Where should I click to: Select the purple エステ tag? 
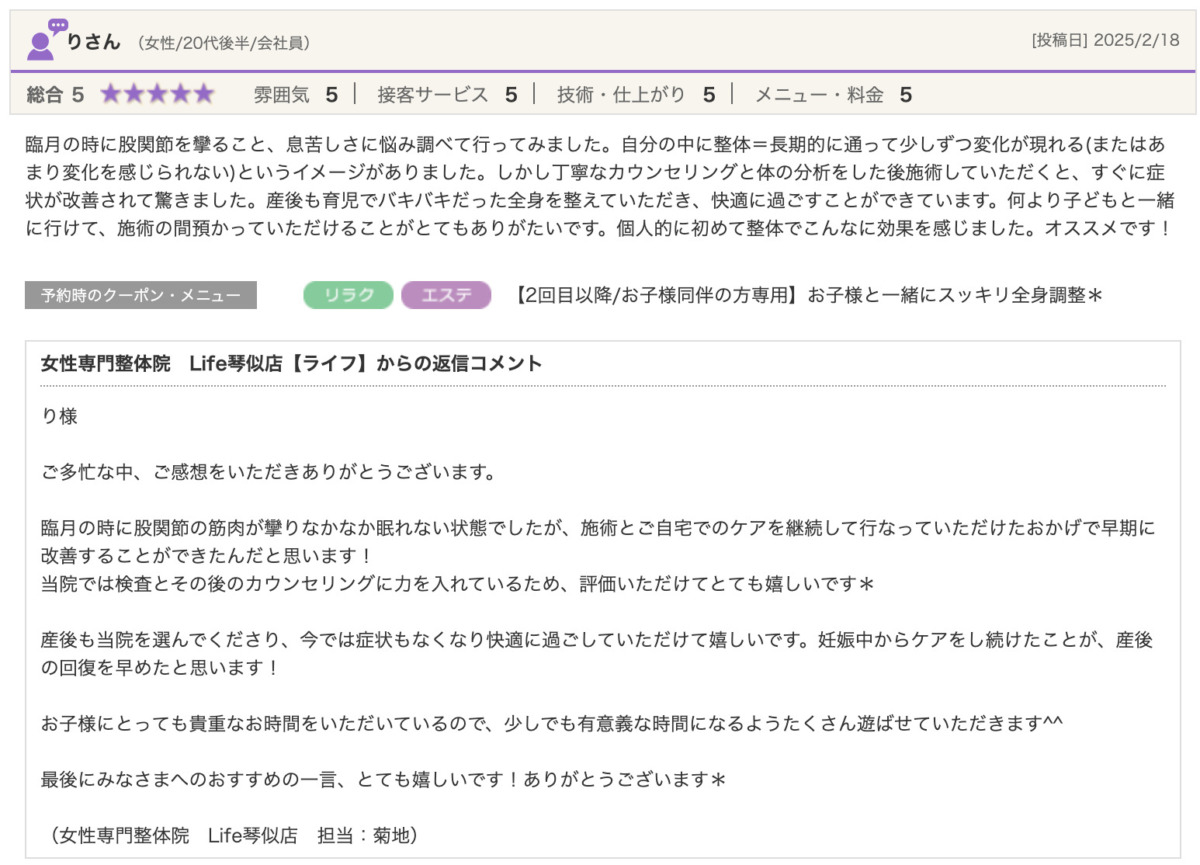pos(446,295)
